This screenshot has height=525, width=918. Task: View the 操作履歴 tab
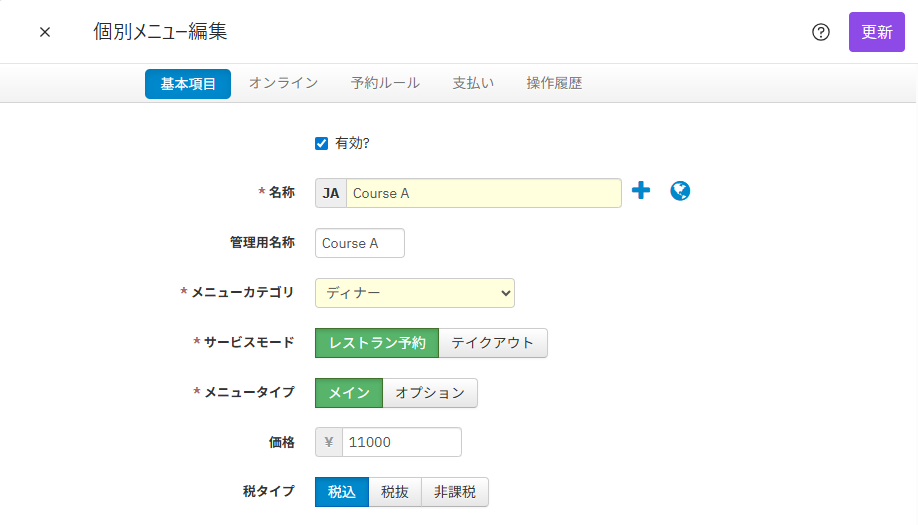tap(554, 83)
